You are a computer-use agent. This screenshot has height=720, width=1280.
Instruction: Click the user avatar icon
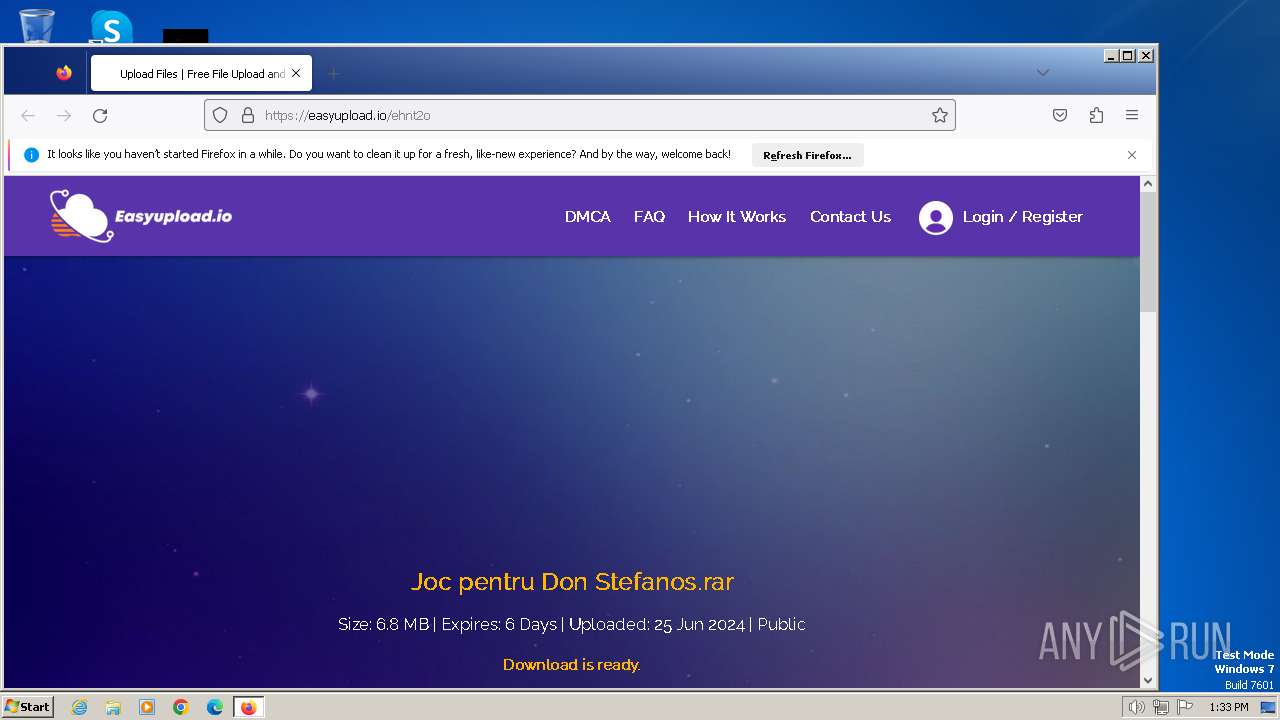coord(936,217)
